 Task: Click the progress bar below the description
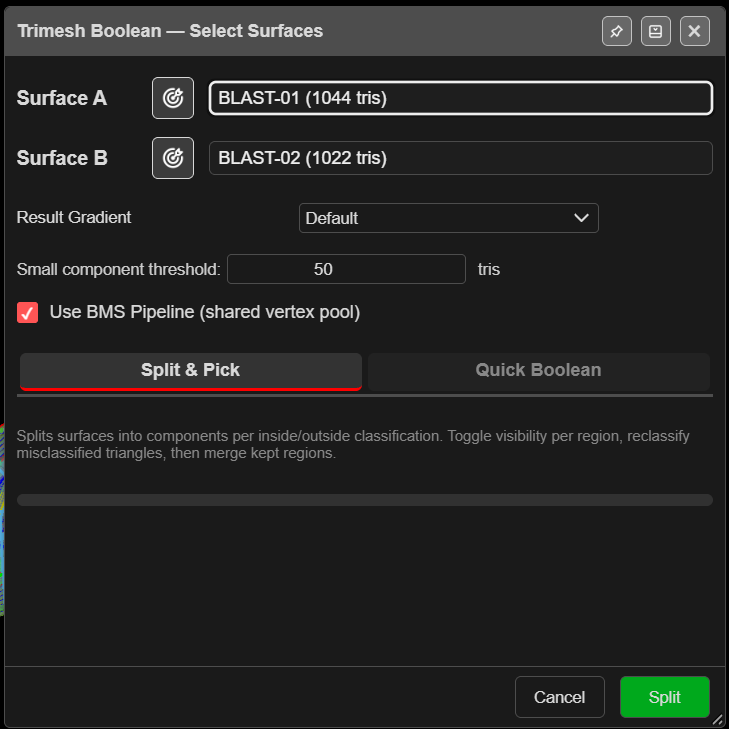pos(364,500)
